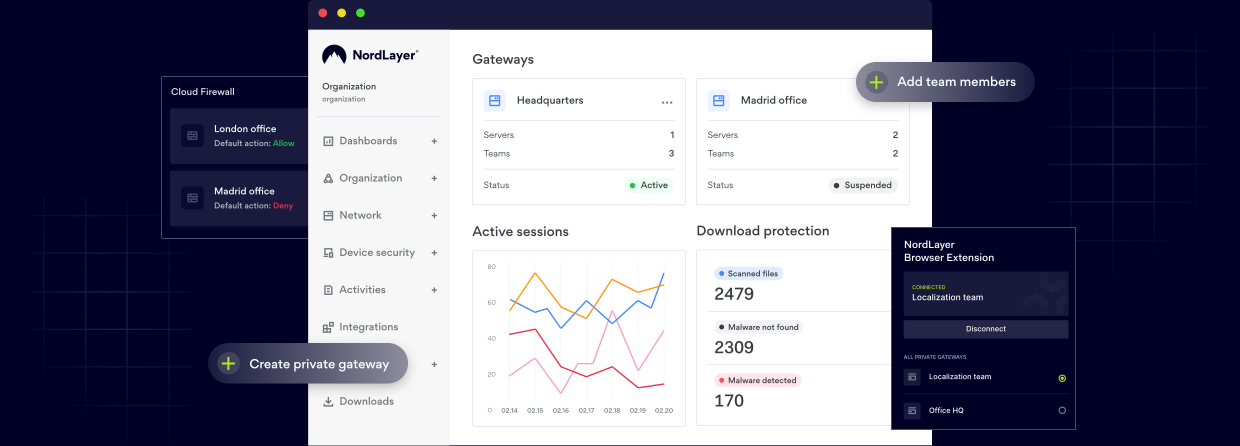This screenshot has height=446, width=1240.
Task: Click the connected Localization team banner
Action: click(x=986, y=293)
